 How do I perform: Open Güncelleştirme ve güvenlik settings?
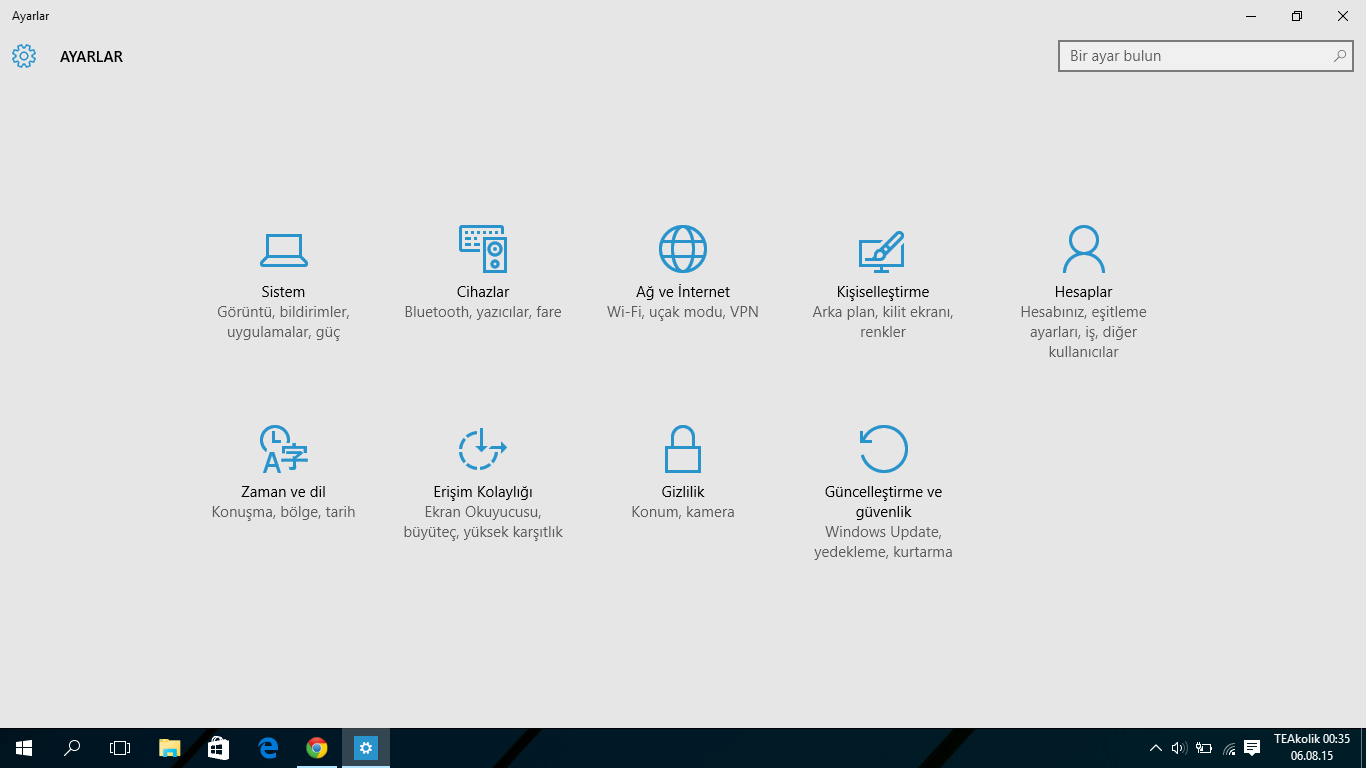pyautogui.click(x=883, y=493)
